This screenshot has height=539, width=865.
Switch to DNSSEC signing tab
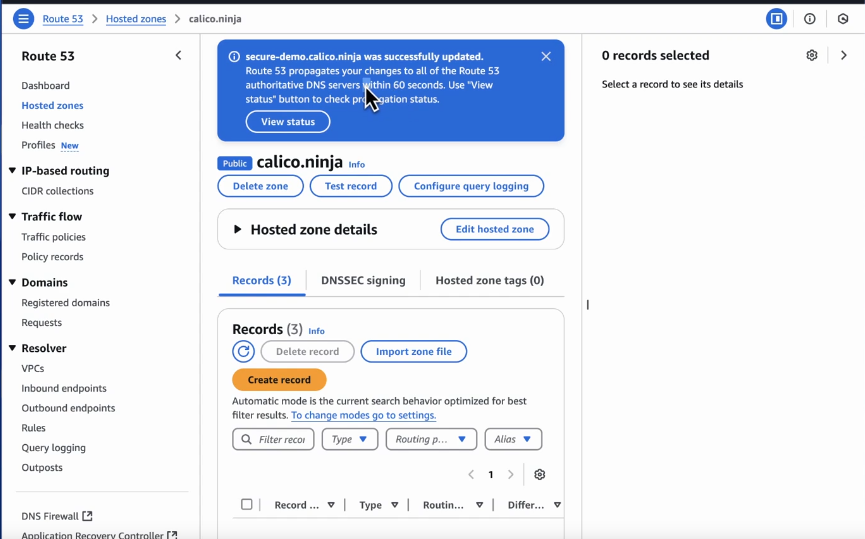click(363, 281)
